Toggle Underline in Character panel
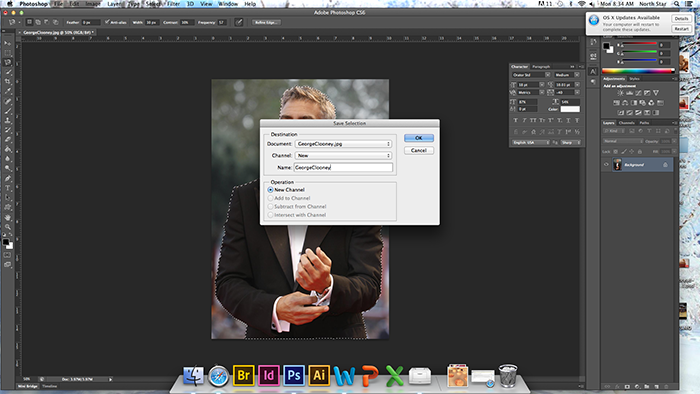This screenshot has height=394, width=700. click(568, 120)
